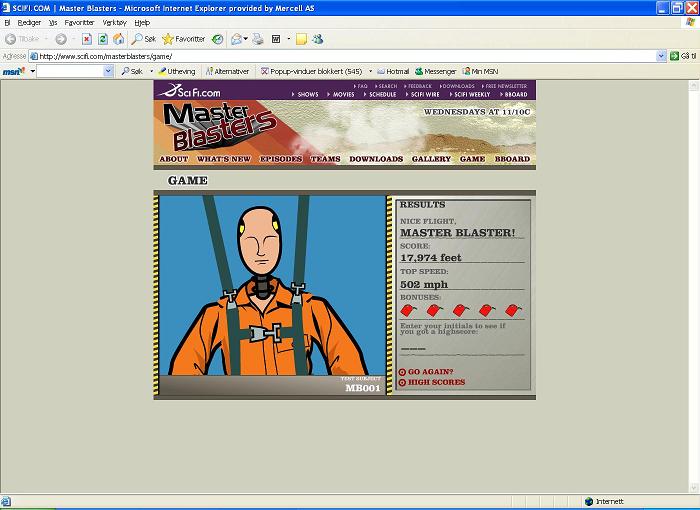Open the DOWNLOADS page in Master Blasters nav
The height and width of the screenshot is (510, 700).
click(376, 159)
